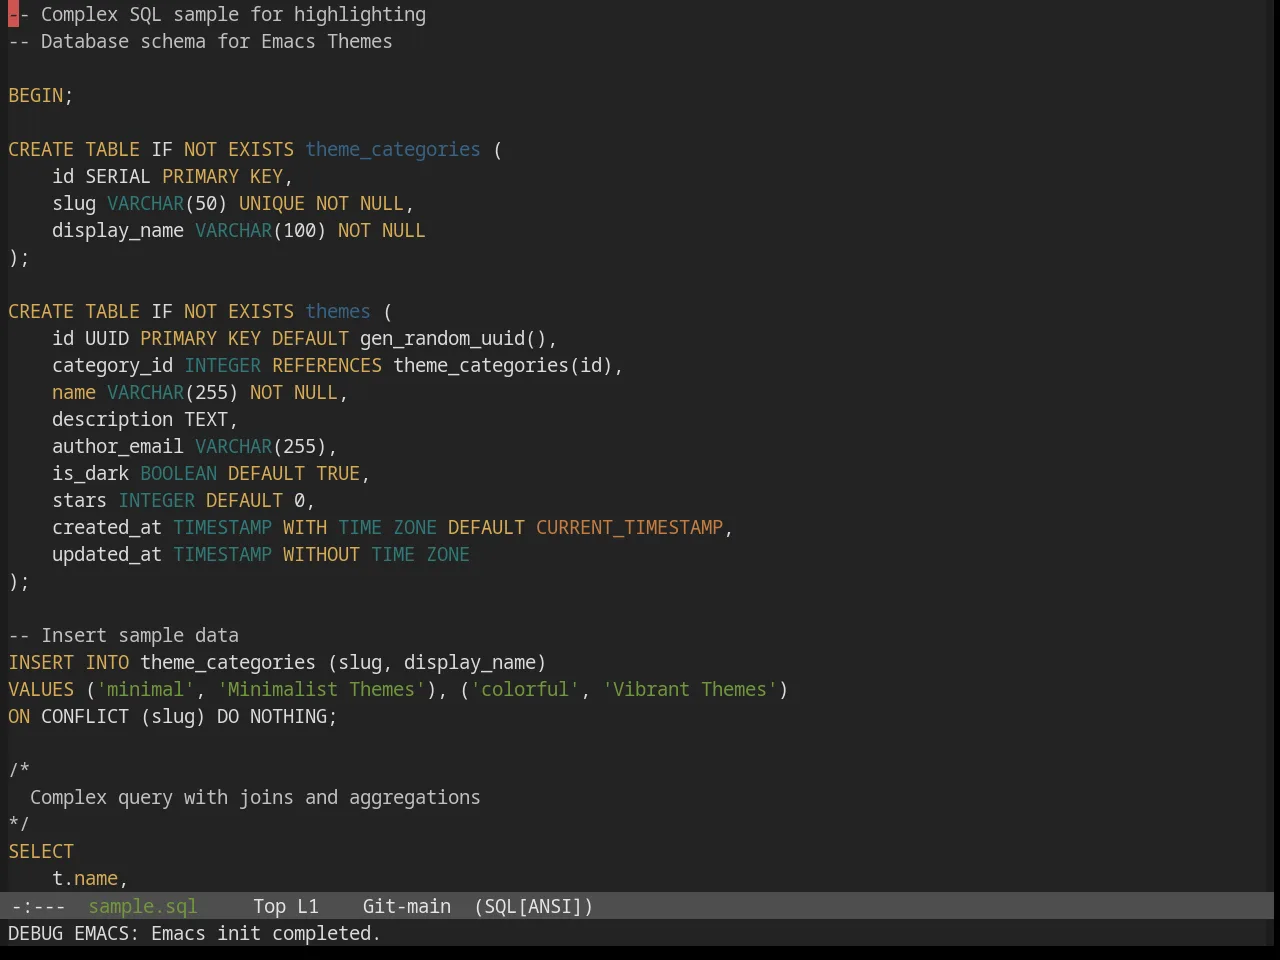1280x960 pixels.
Task: Click the L1 line number indicator
Action: point(308,906)
